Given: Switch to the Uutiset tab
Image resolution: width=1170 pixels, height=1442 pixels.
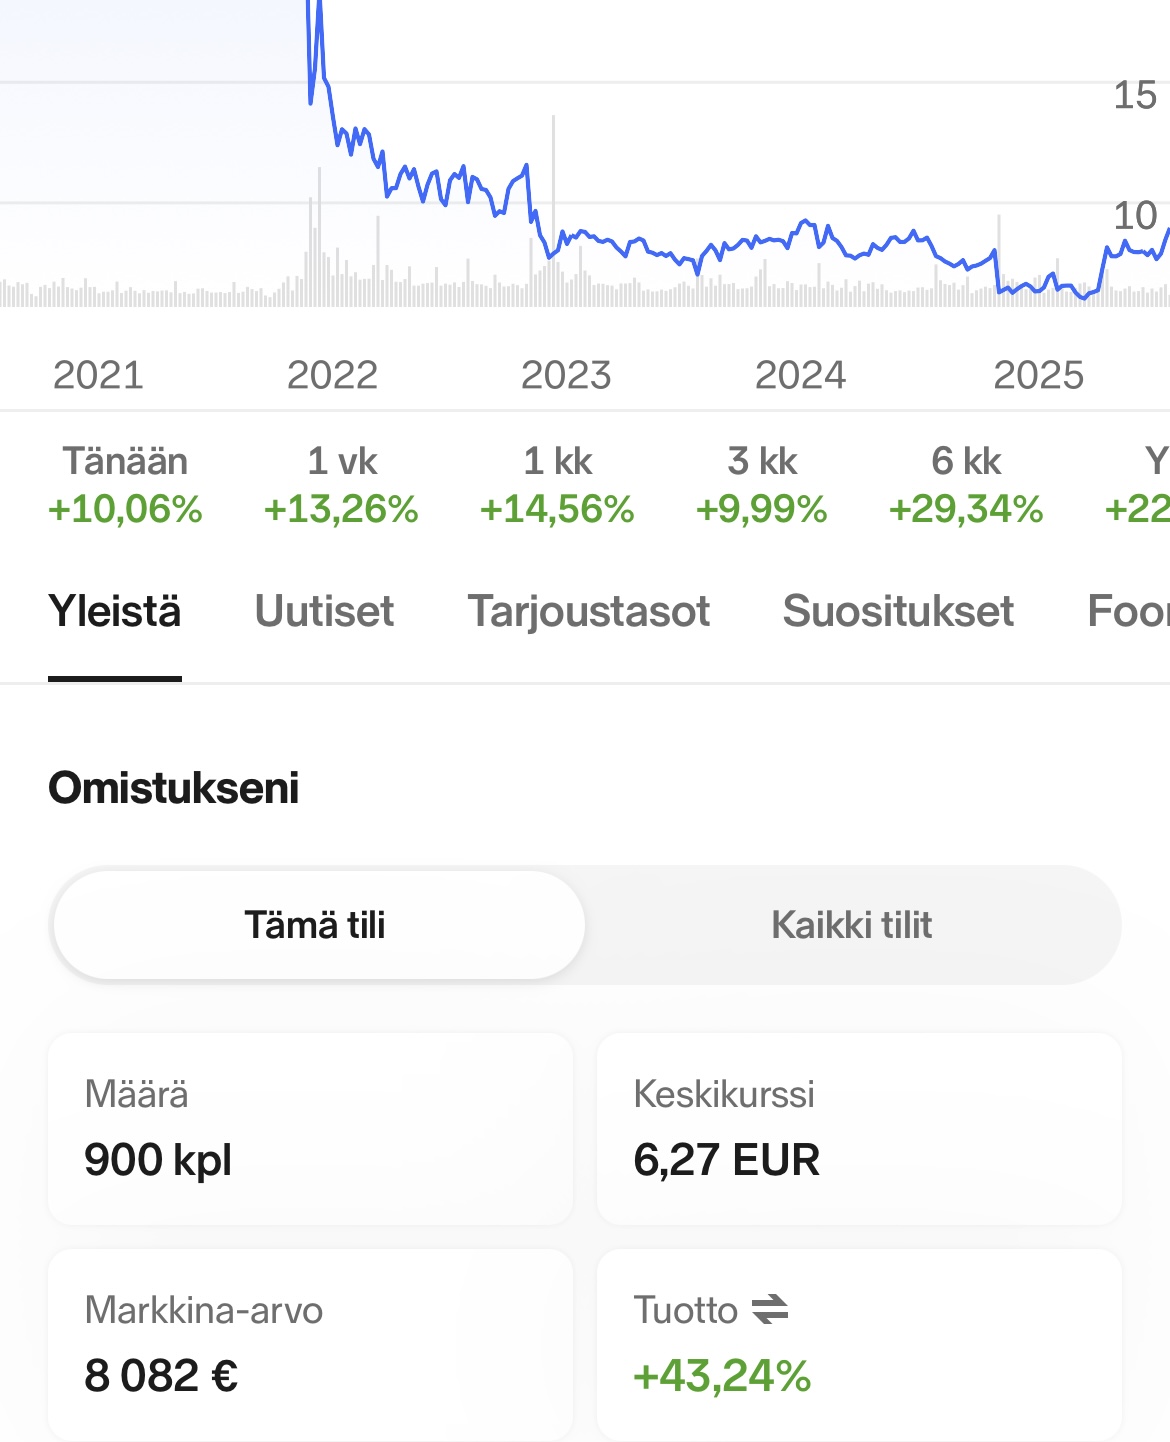Looking at the screenshot, I should (324, 612).
